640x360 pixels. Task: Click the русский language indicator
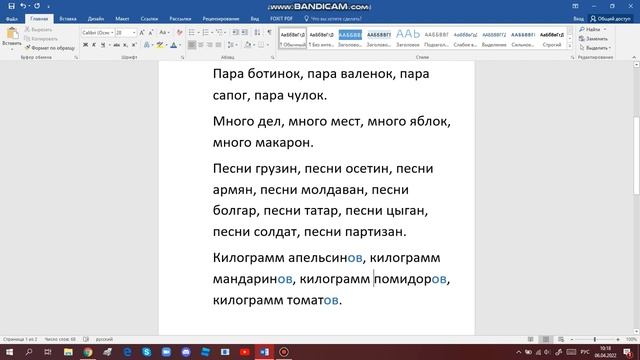click(x=104, y=339)
